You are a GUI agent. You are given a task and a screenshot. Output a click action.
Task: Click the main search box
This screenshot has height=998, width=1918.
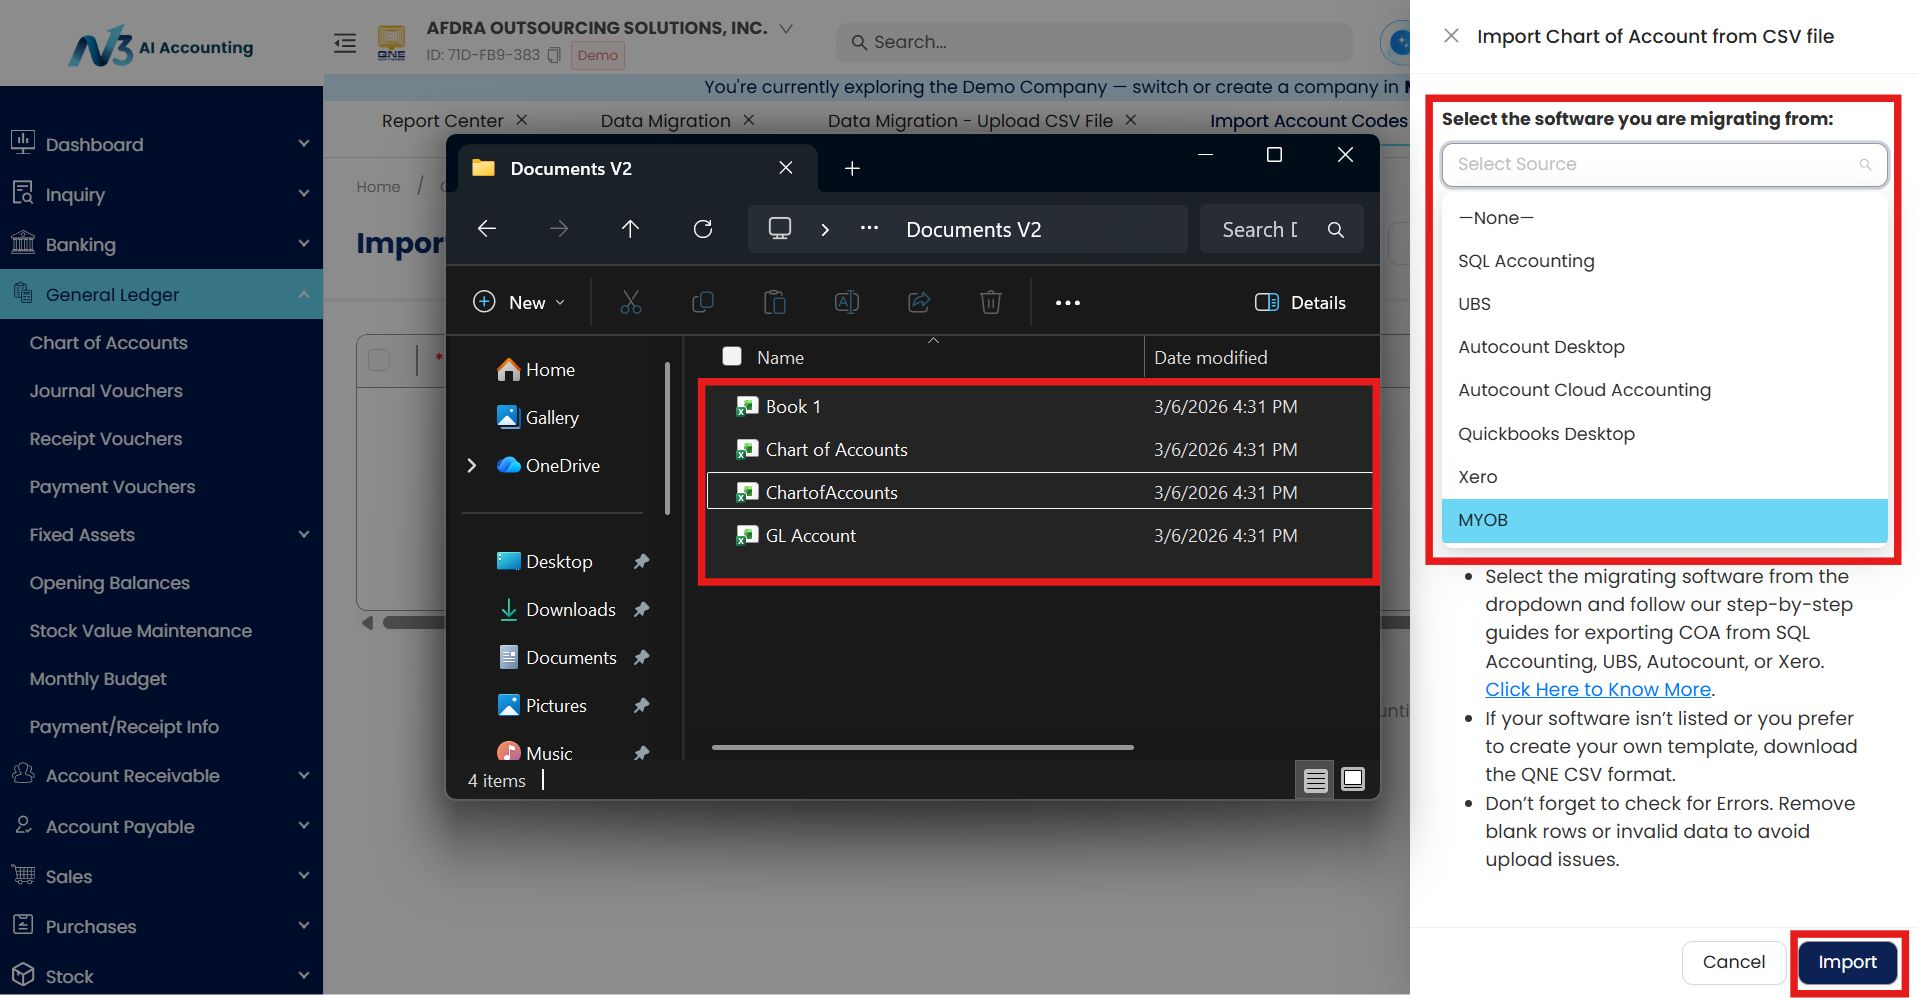[1094, 42]
